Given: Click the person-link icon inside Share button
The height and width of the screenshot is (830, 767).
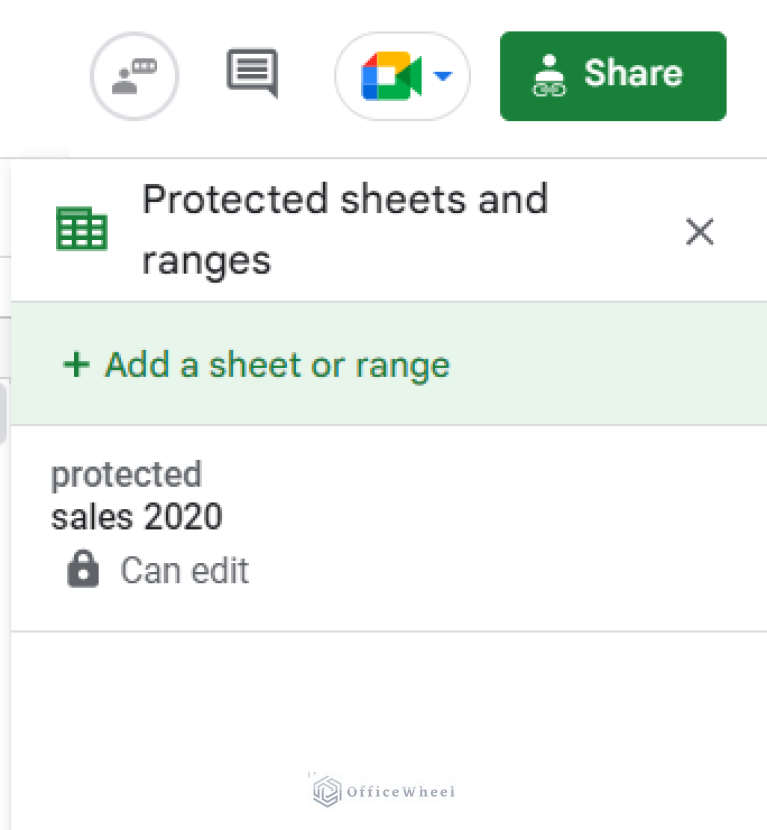Looking at the screenshot, I should pos(549,75).
